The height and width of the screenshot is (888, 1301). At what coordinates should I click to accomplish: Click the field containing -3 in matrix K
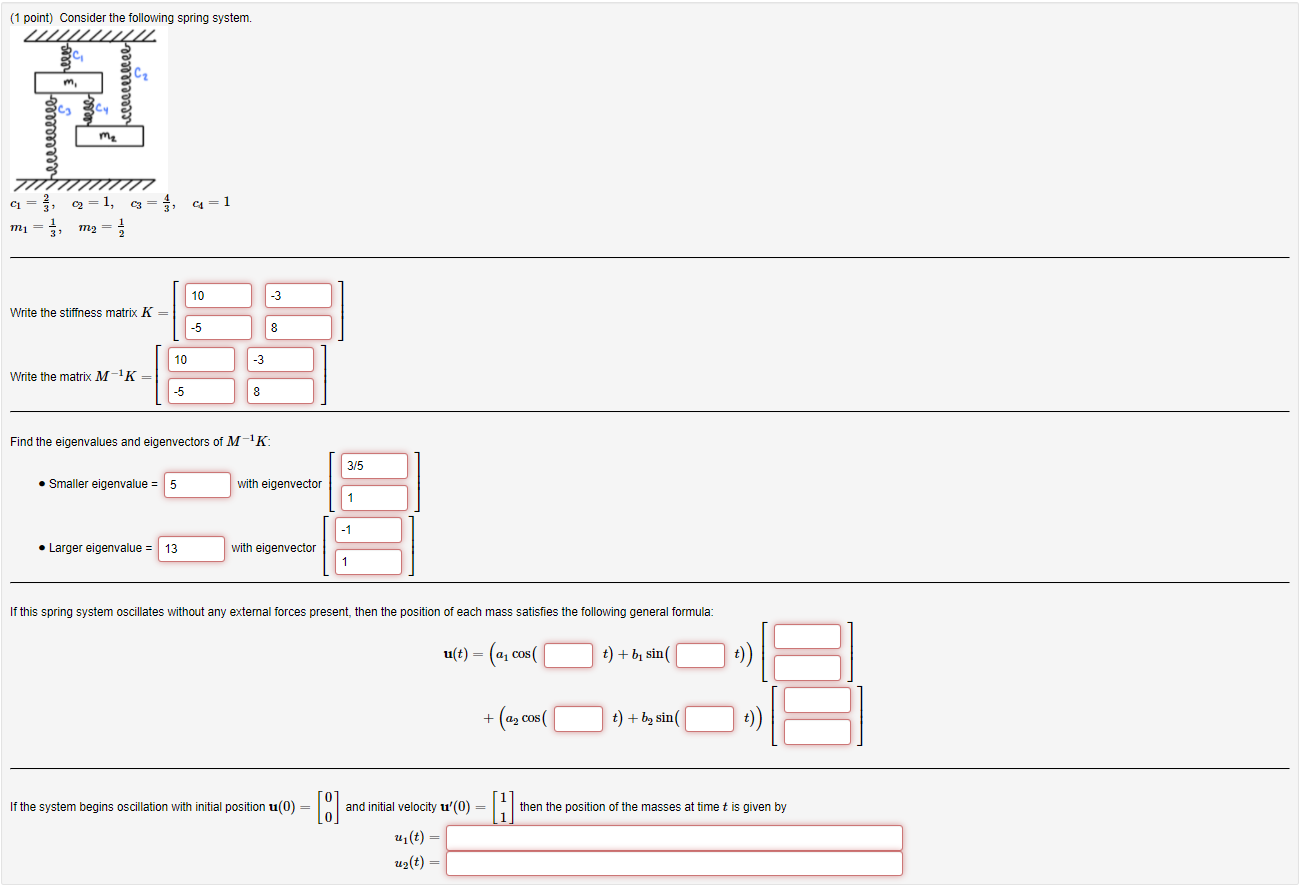tap(299, 295)
